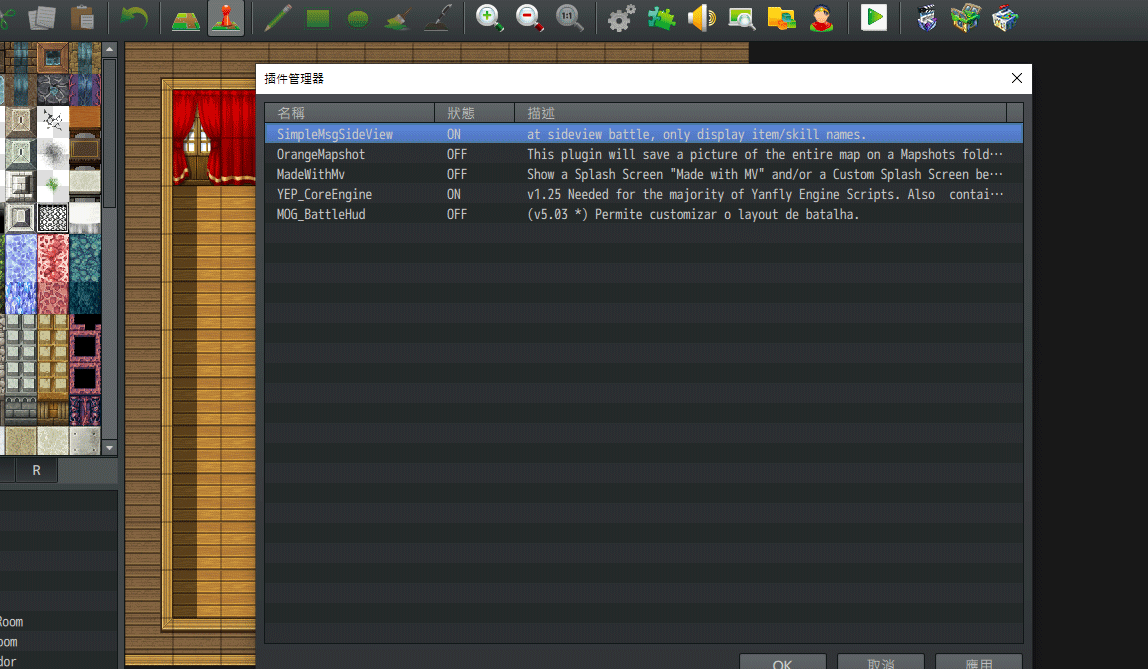Click the Paste clipboard icon
1148x669 pixels.
82,18
